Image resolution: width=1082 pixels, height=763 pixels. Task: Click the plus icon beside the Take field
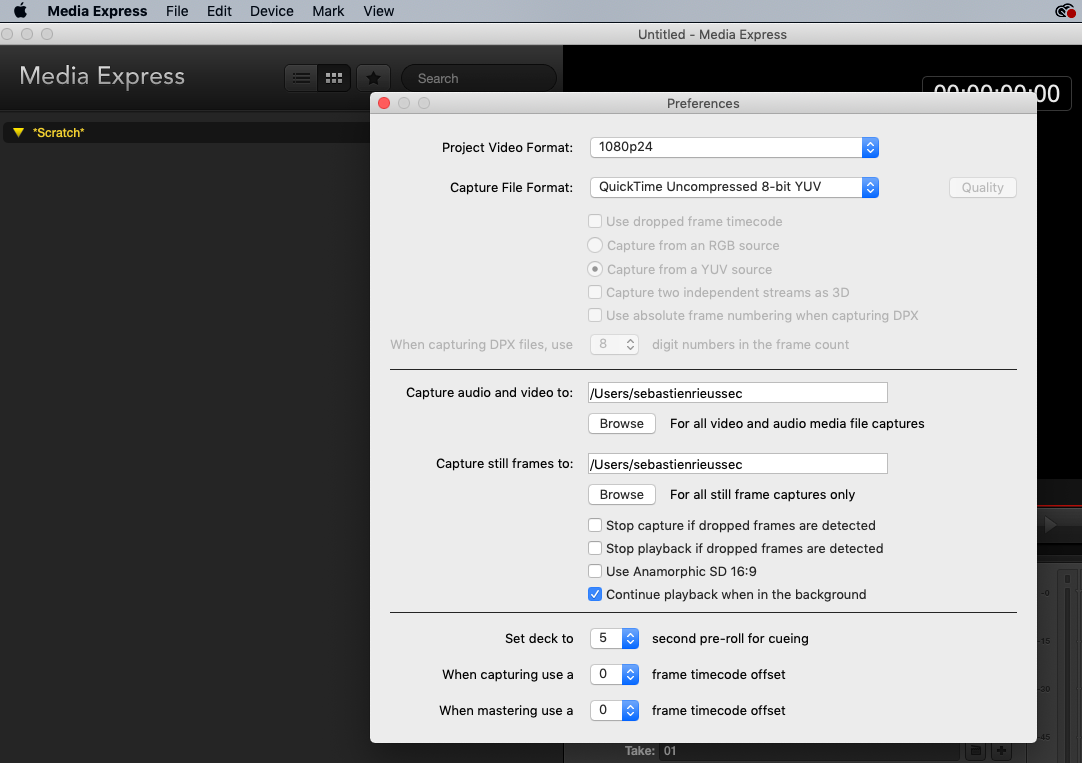[x=1001, y=751]
